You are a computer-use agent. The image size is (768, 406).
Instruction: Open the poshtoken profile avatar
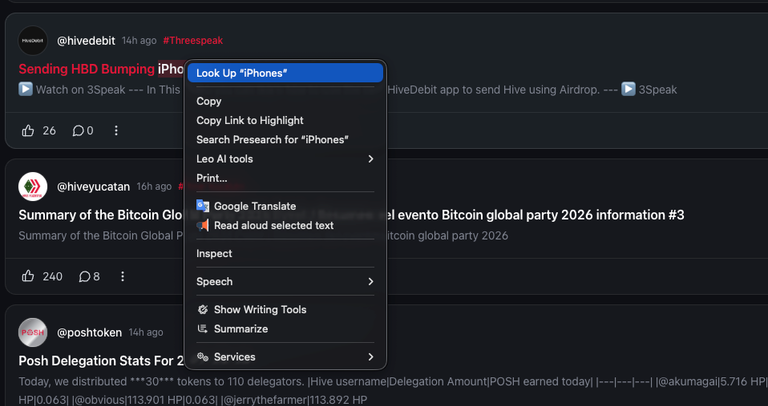(33, 333)
